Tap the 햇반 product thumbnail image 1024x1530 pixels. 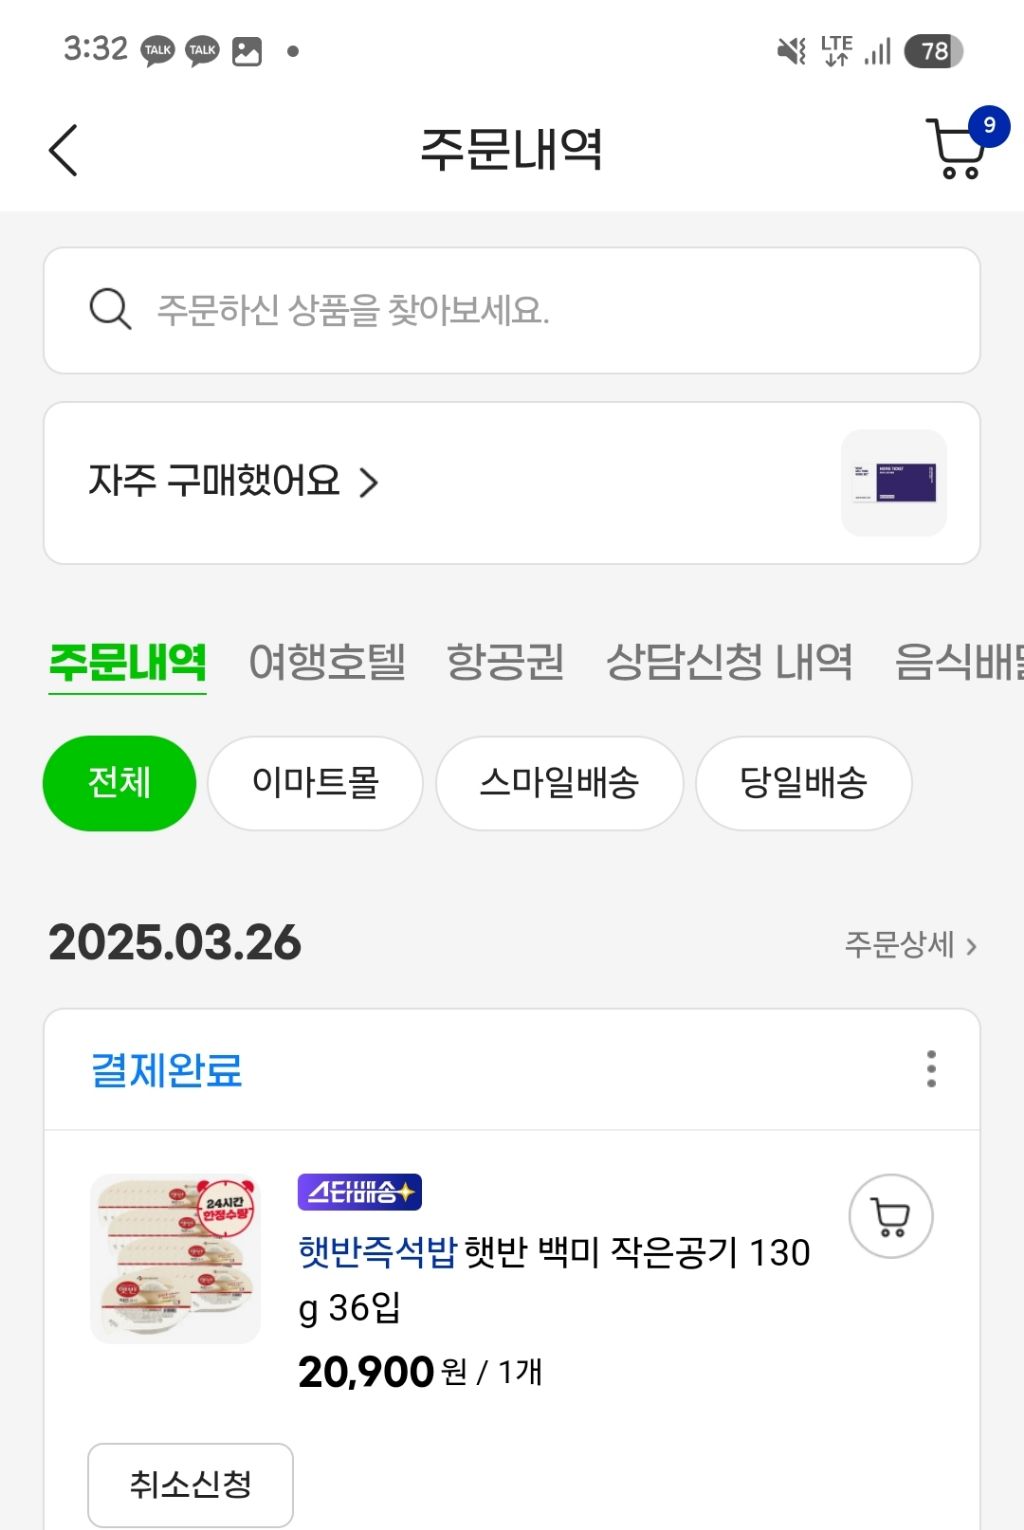pyautogui.click(x=175, y=1258)
